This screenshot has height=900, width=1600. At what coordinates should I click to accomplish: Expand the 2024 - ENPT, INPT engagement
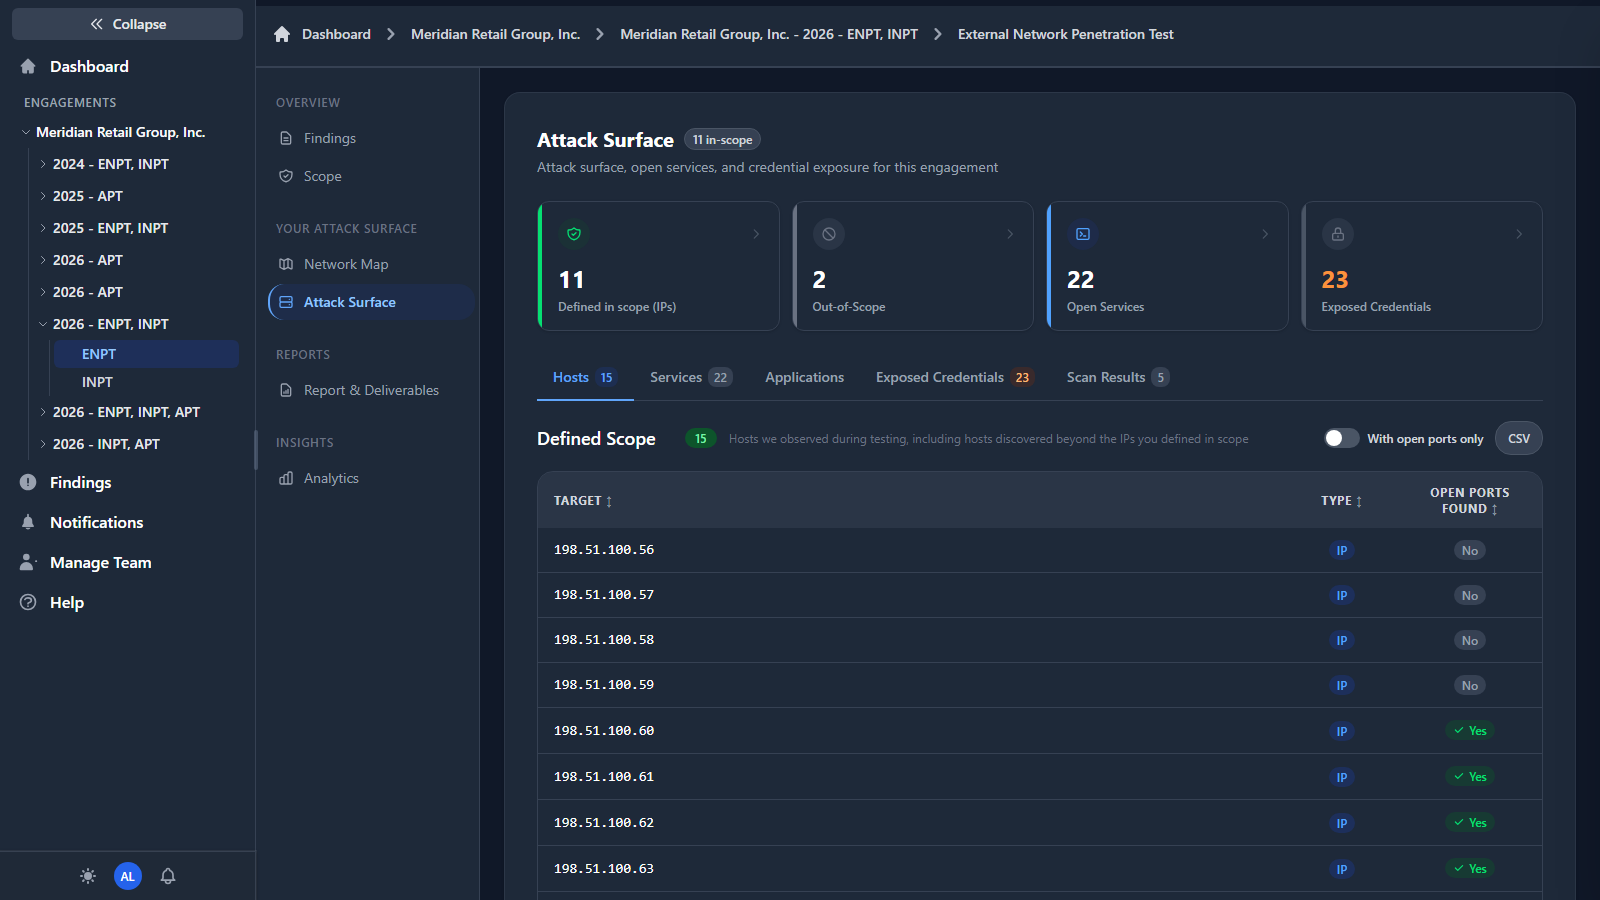click(x=43, y=164)
